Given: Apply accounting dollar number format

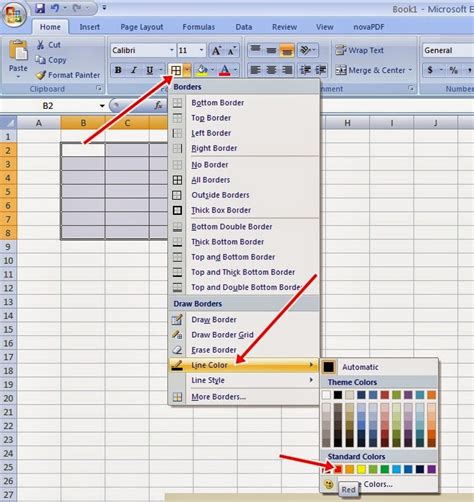Looking at the screenshot, I should (430, 70).
